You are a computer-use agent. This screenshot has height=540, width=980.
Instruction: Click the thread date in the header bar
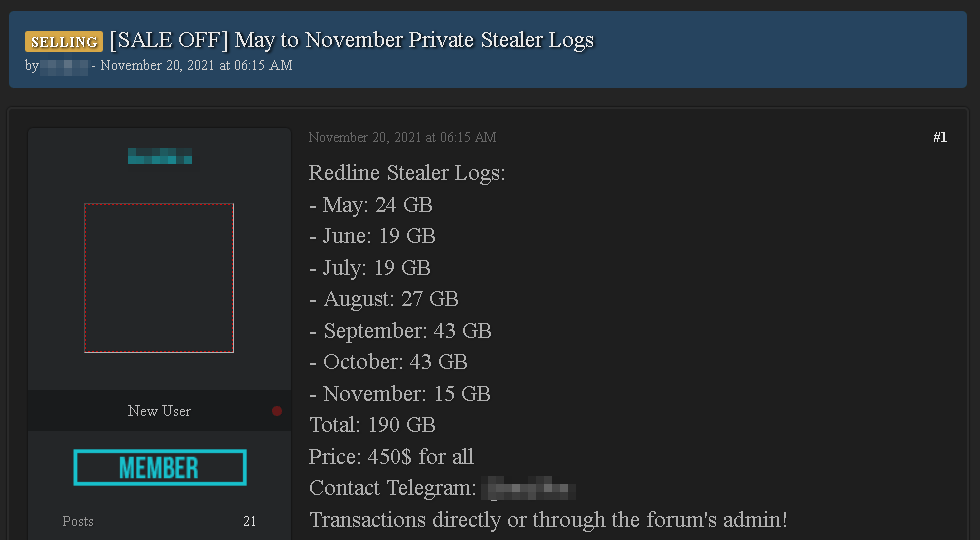tap(196, 66)
